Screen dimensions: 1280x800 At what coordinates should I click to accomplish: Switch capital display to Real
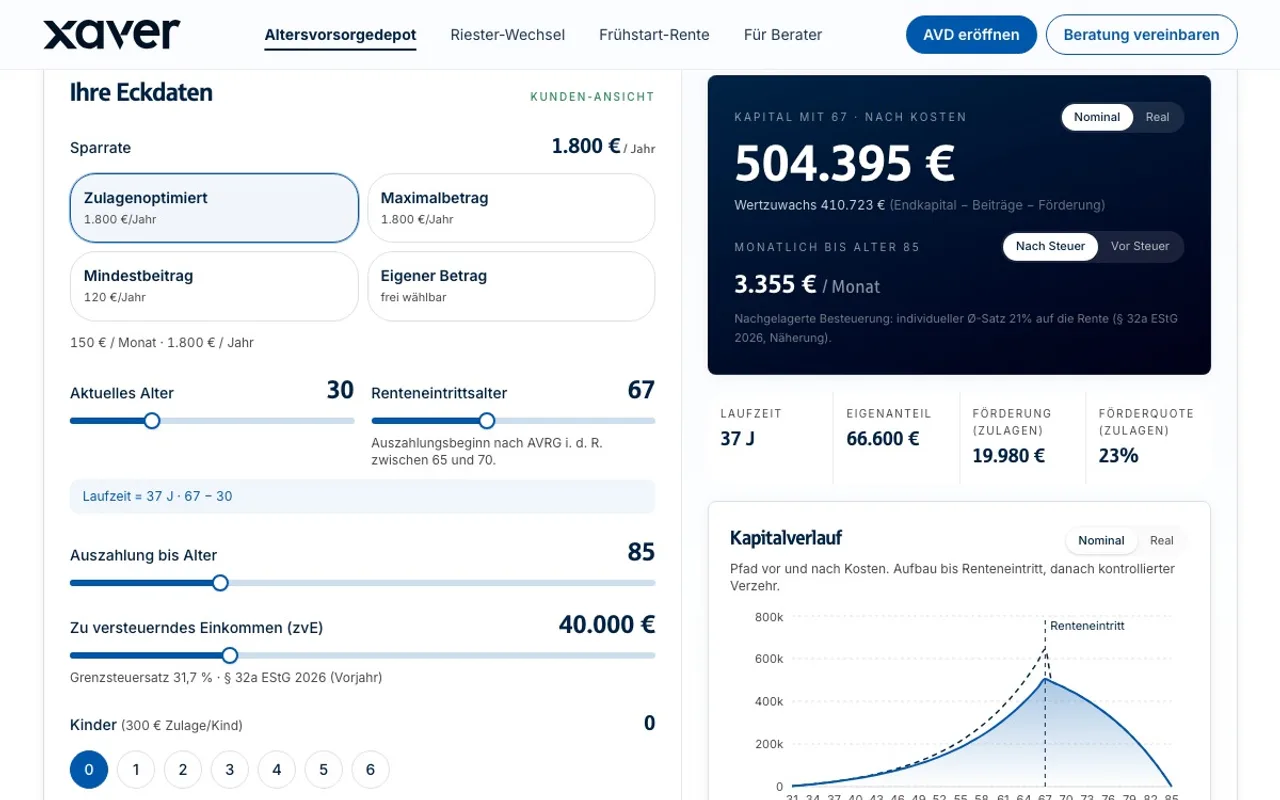1158,117
